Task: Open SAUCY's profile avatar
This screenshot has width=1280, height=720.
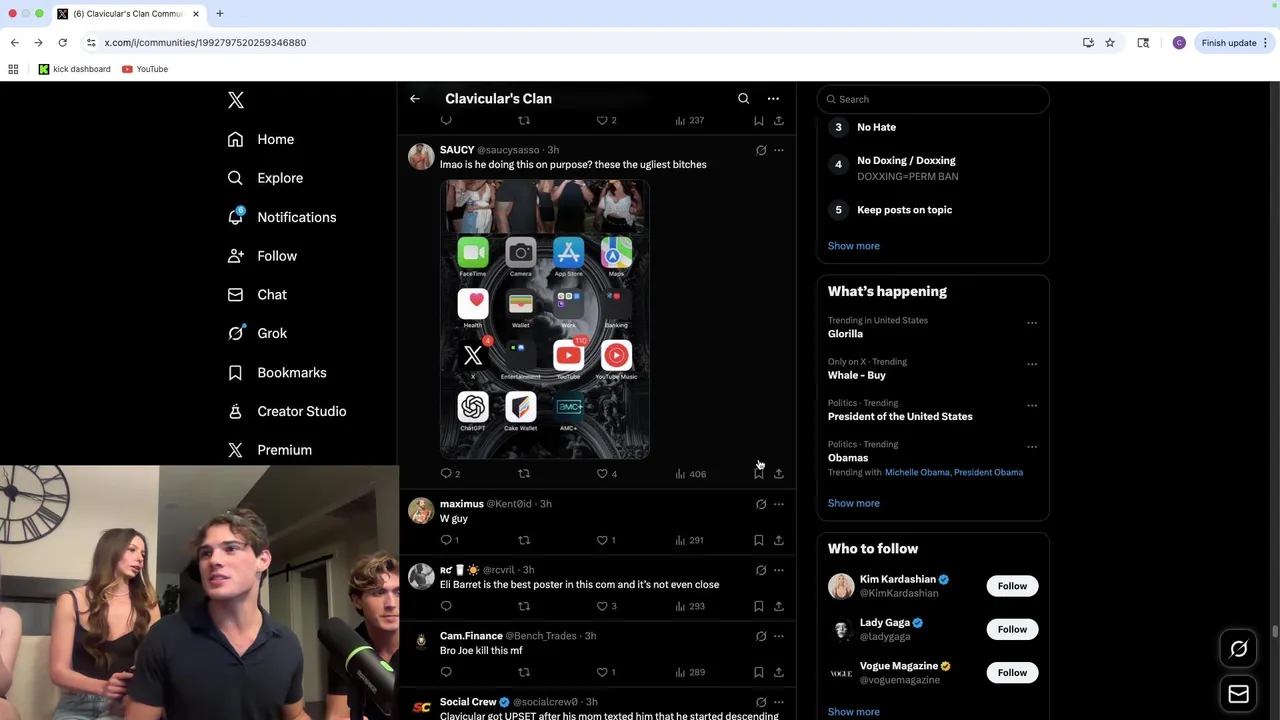Action: point(421,156)
